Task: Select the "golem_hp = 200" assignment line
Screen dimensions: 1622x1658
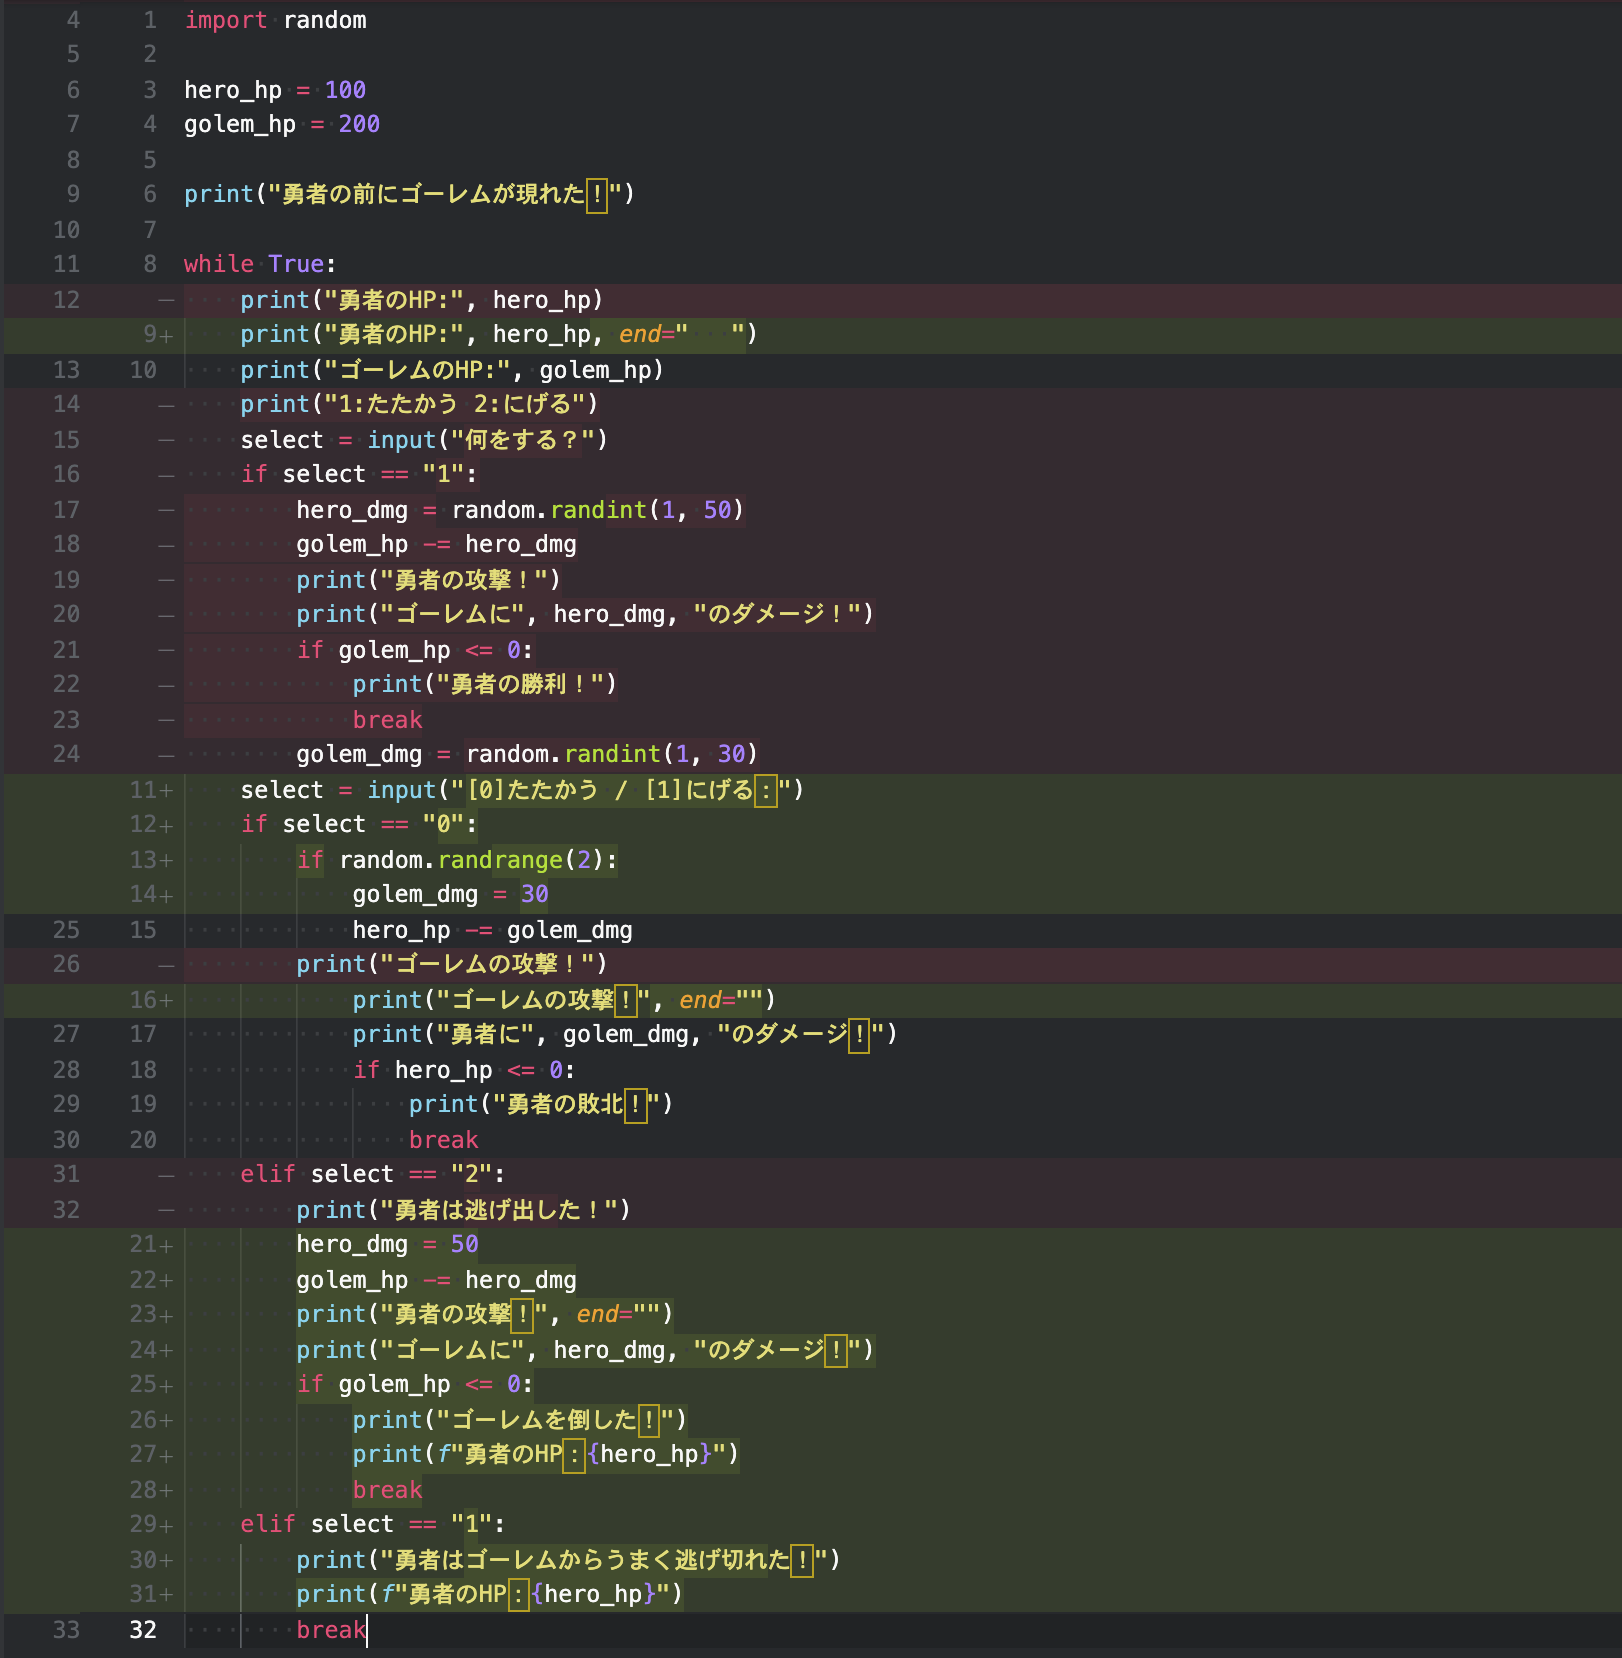Action: tap(282, 124)
